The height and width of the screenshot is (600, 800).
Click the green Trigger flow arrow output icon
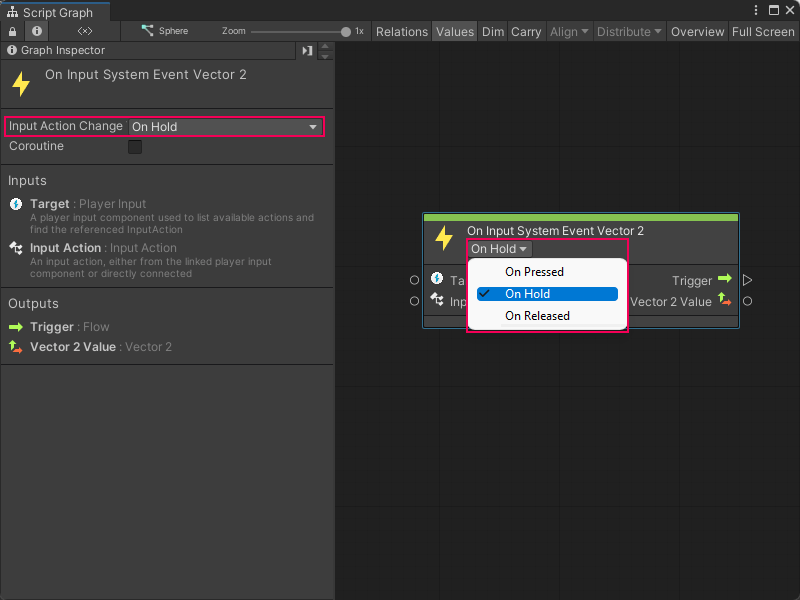[724, 280]
